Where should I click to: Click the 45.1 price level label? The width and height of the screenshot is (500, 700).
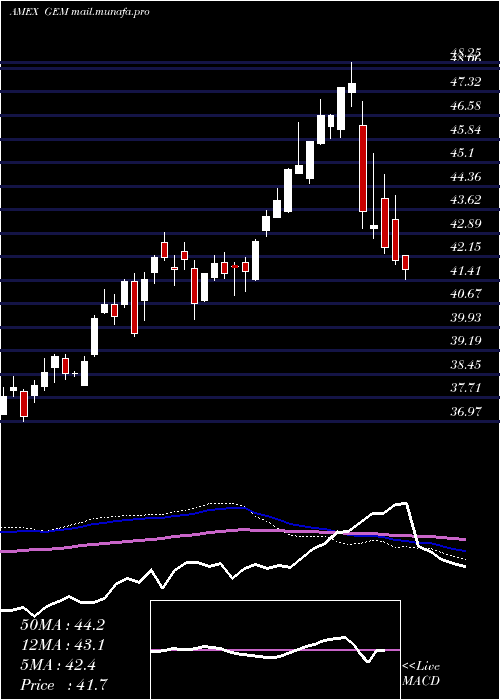pos(462,154)
